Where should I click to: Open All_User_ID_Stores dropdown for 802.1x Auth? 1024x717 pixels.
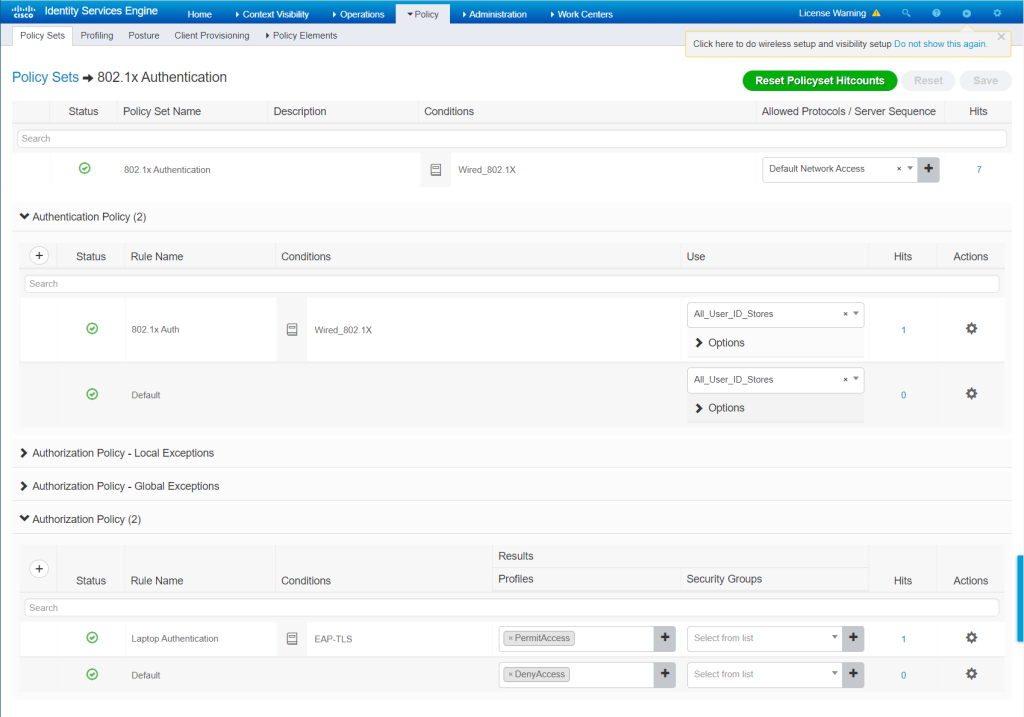click(856, 313)
